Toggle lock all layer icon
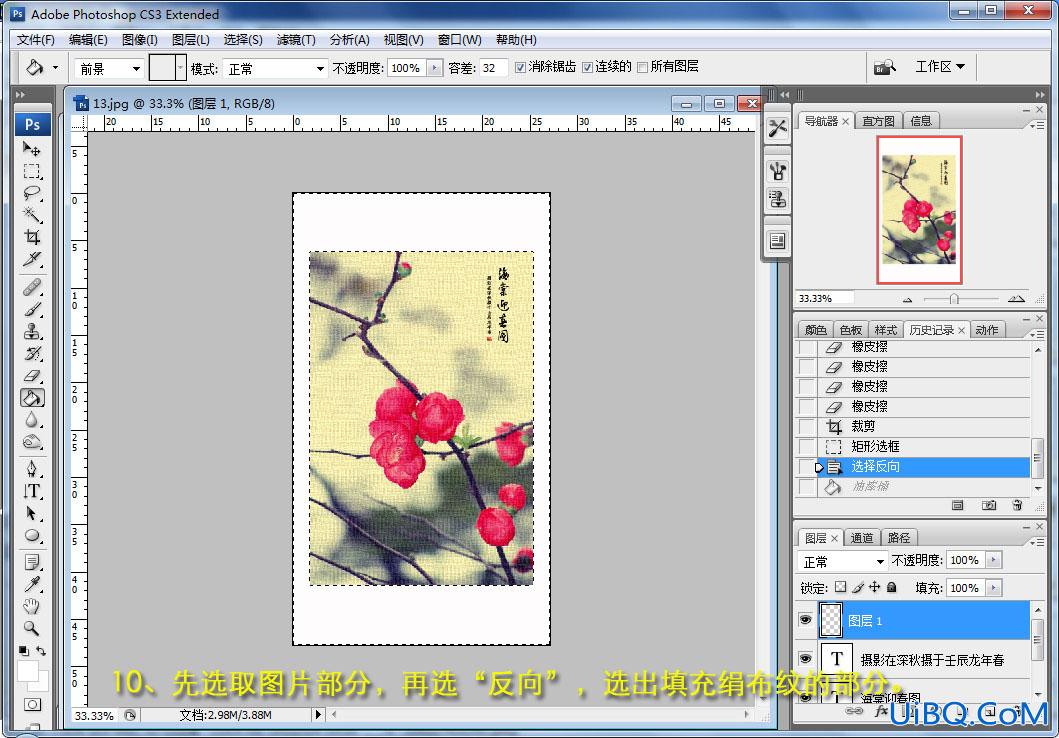 tap(892, 587)
